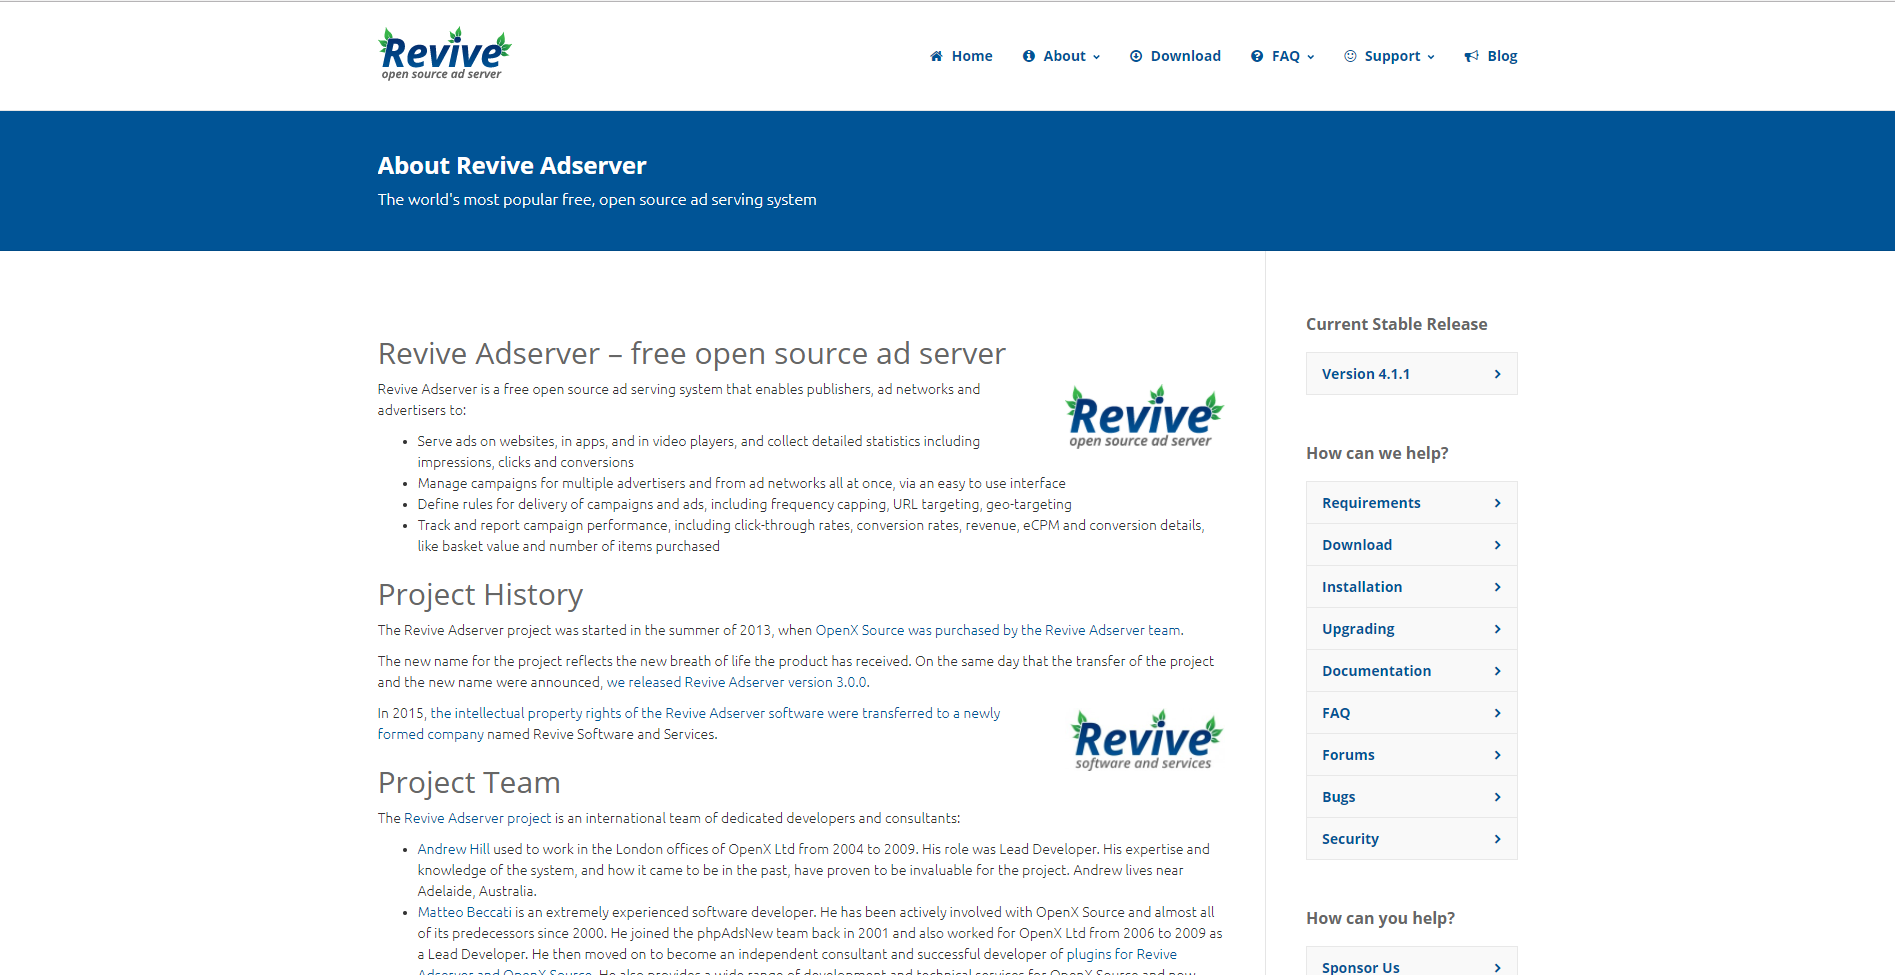1895x975 pixels.
Task: Open the Bugs sidebar link
Action: 1411,797
